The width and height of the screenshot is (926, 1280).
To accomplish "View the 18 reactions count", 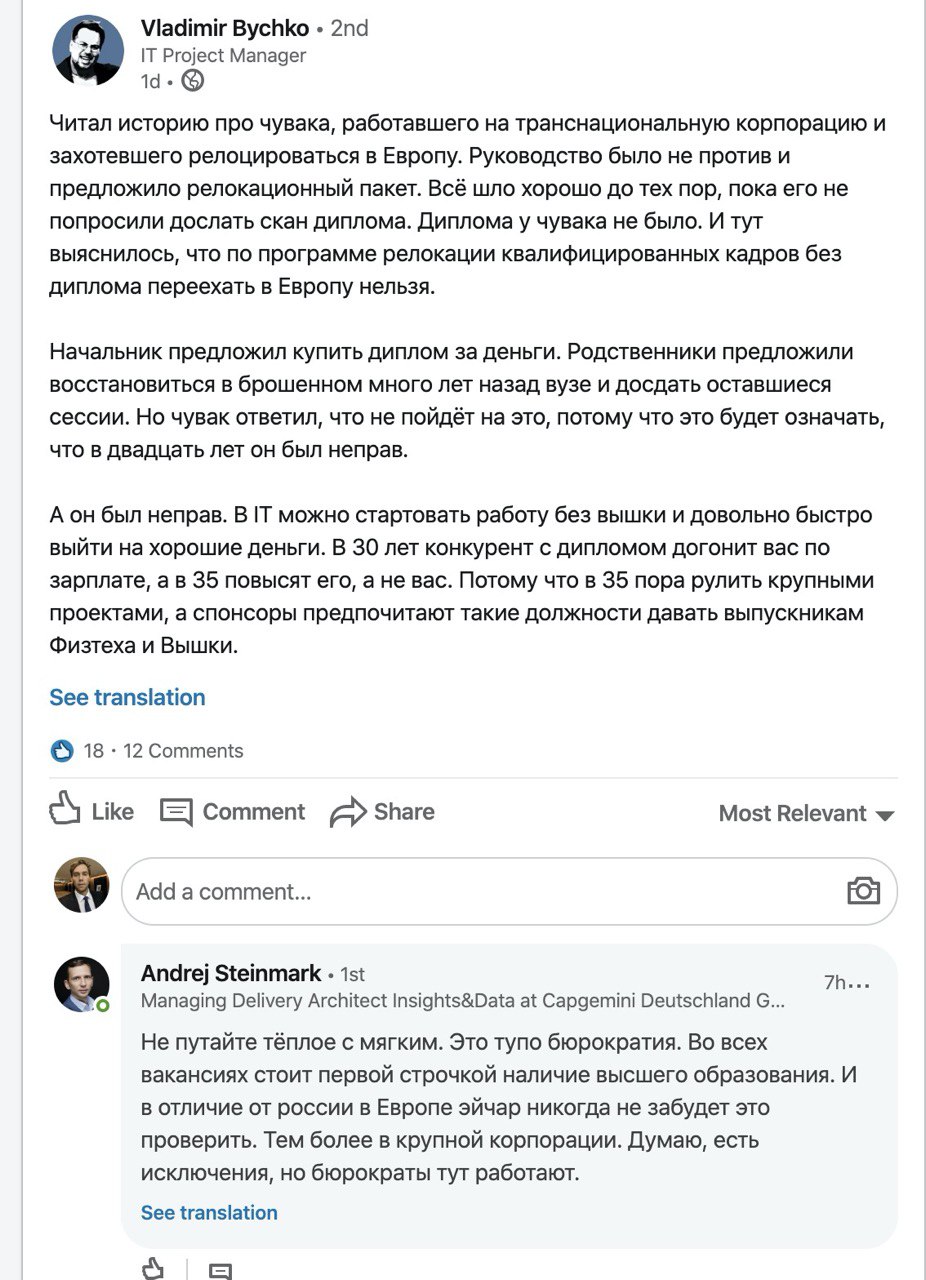I will [94, 751].
